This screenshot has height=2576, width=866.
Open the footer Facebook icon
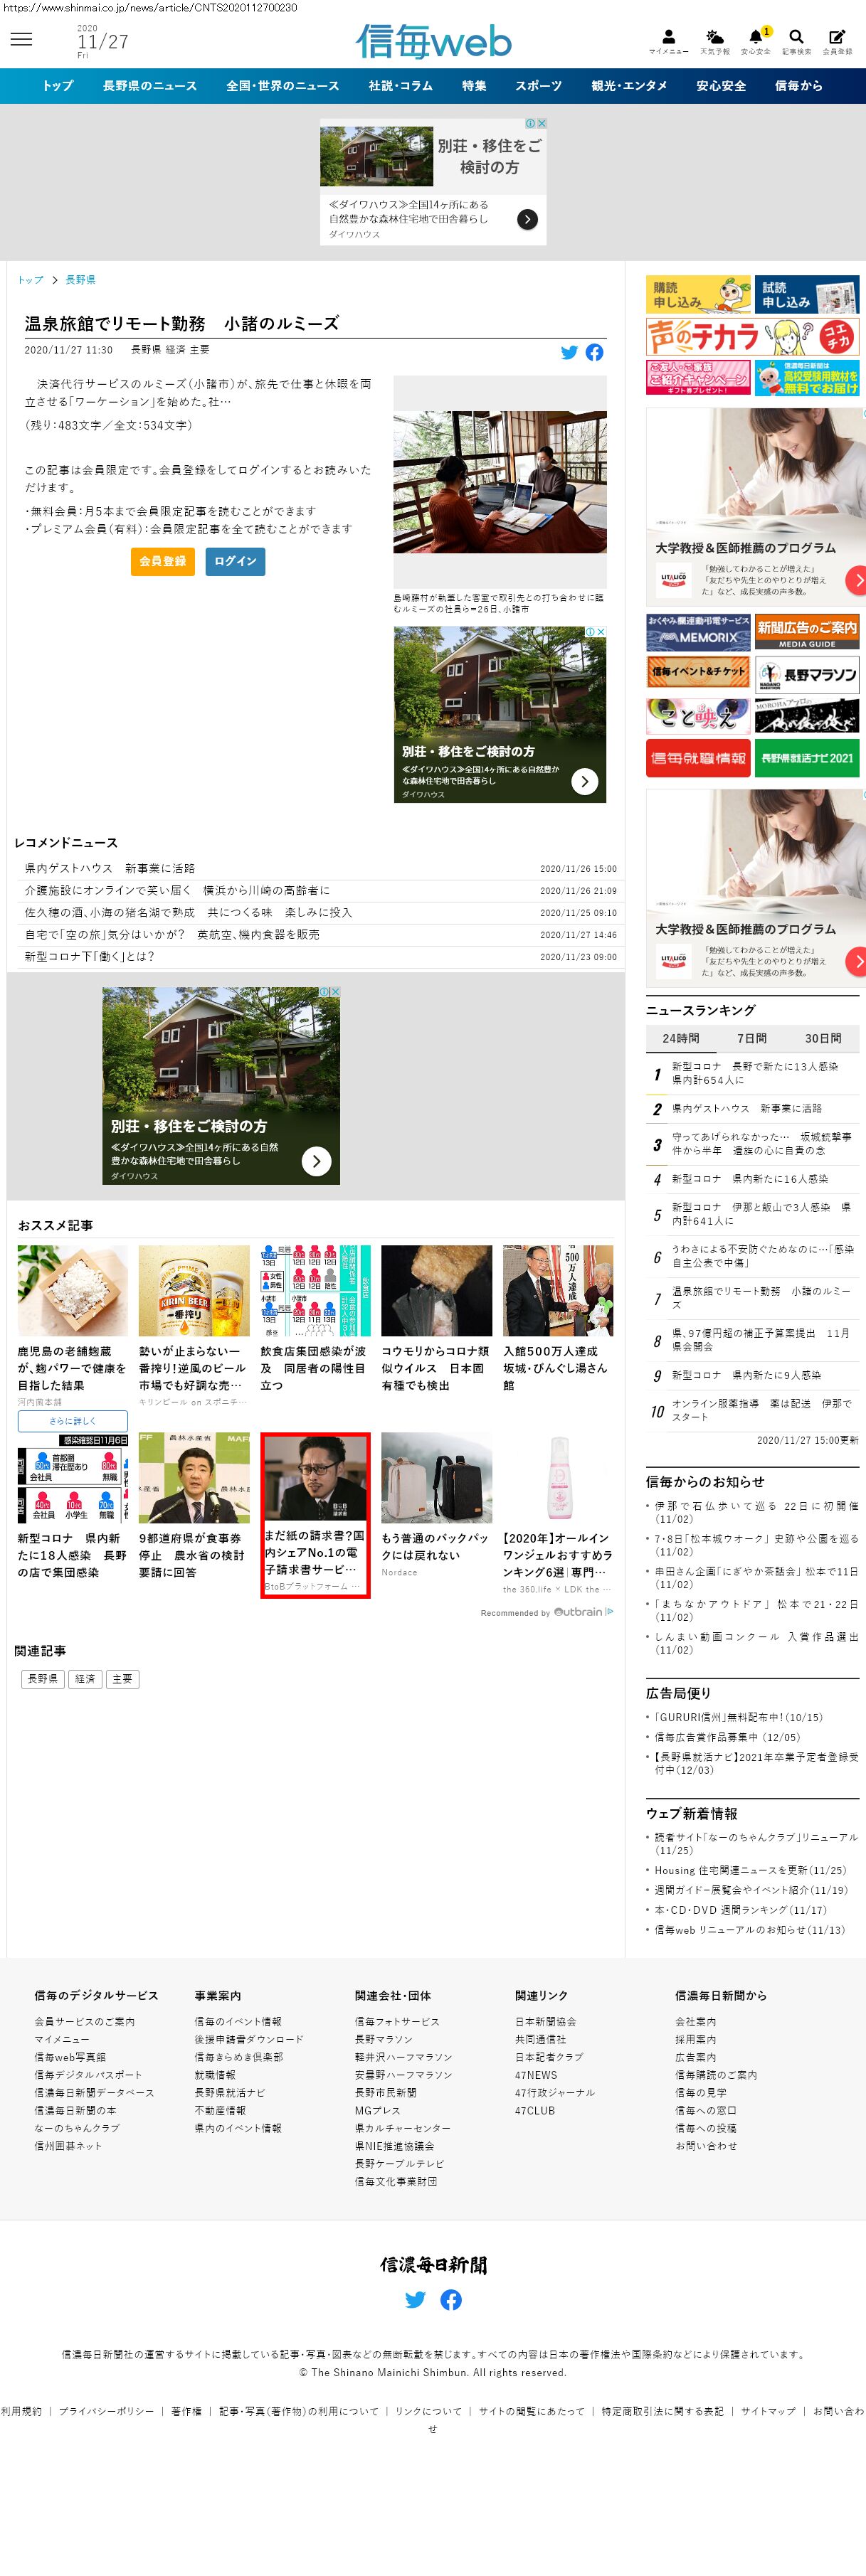tap(451, 2299)
